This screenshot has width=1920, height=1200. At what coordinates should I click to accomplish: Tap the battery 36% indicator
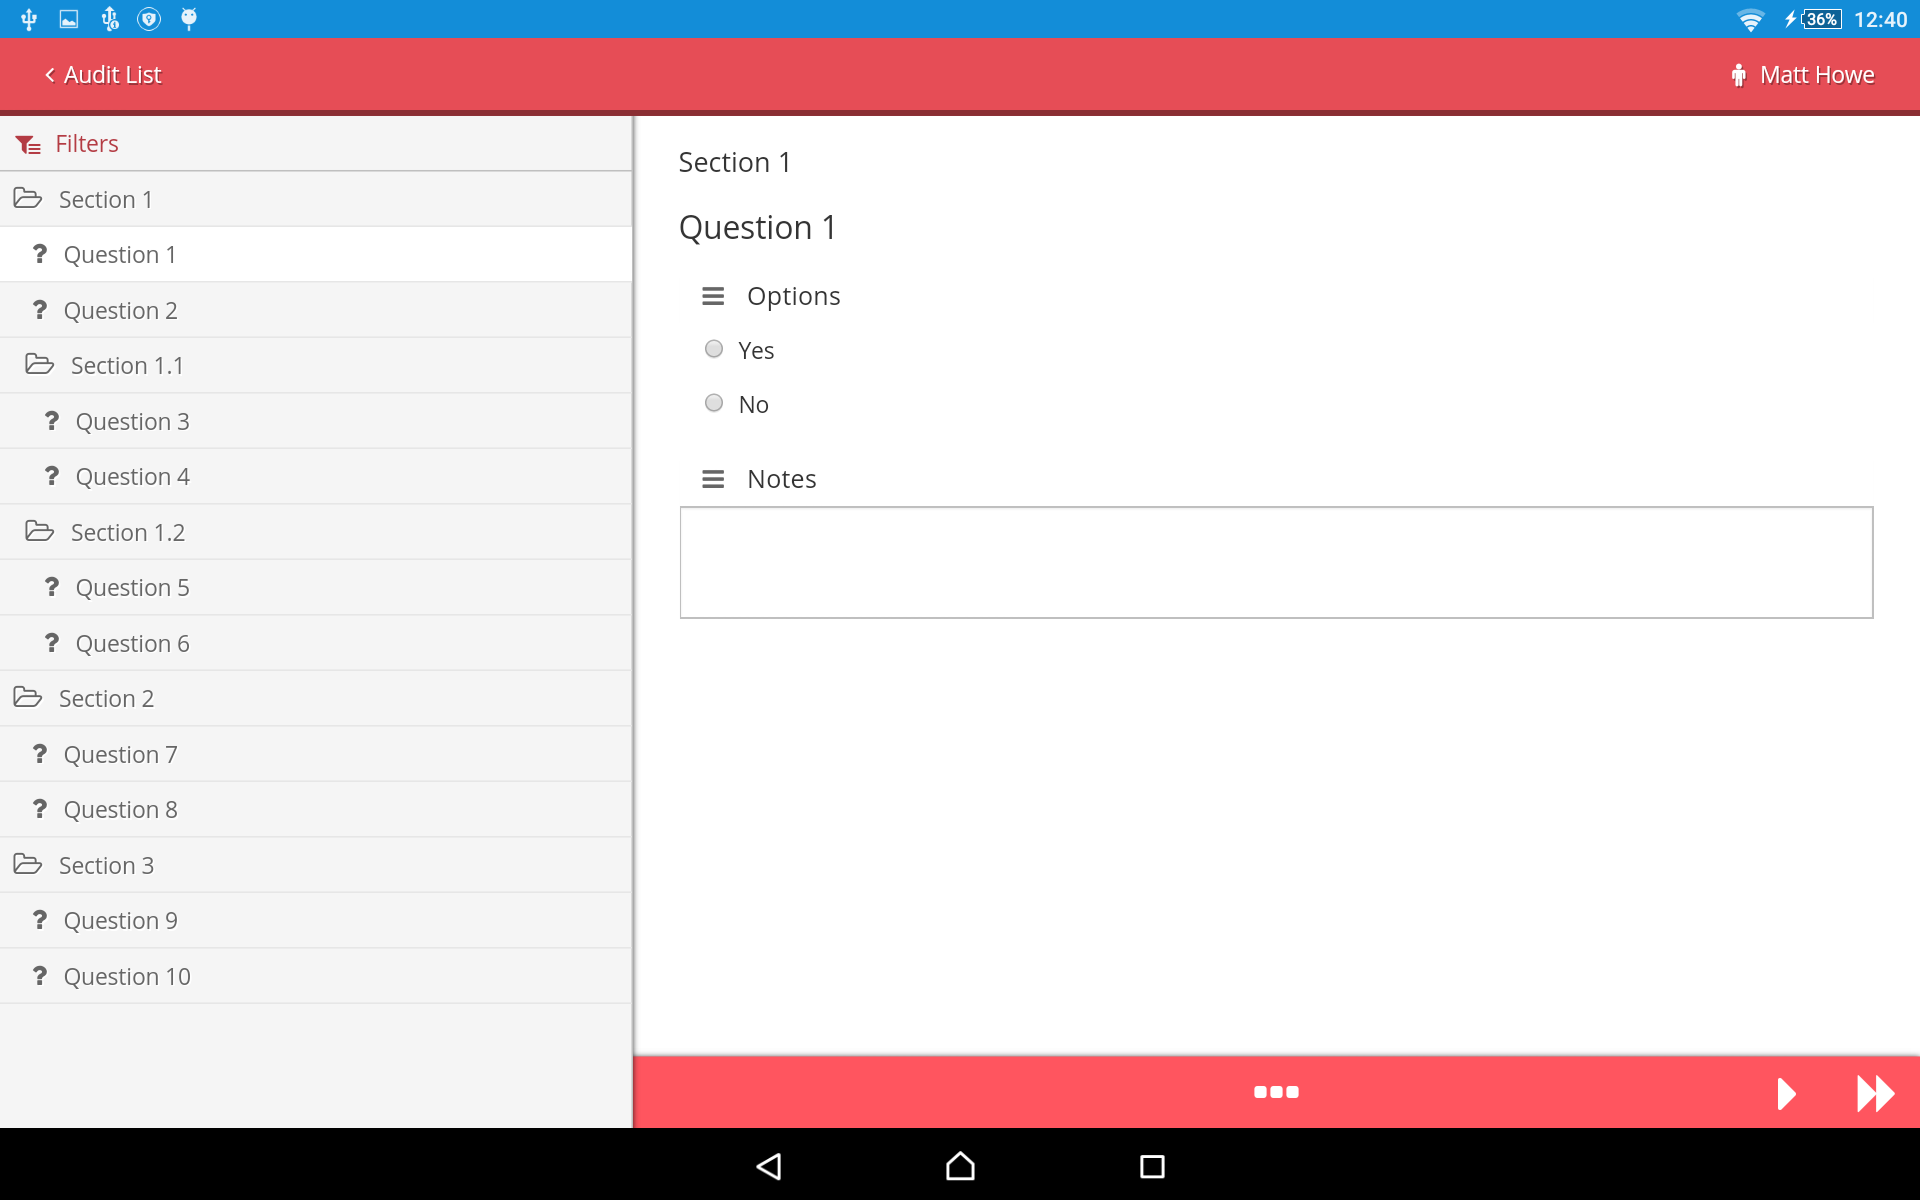tap(1821, 19)
